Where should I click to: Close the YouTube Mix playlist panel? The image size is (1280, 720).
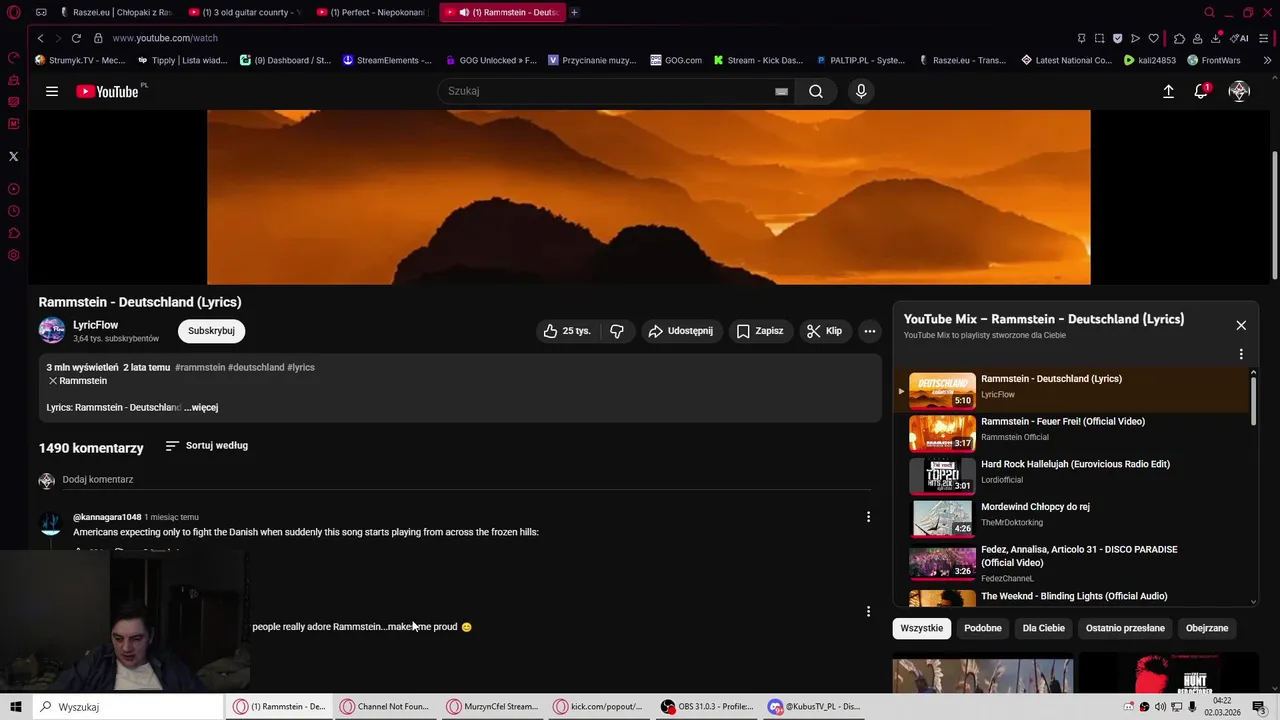[x=1241, y=325]
